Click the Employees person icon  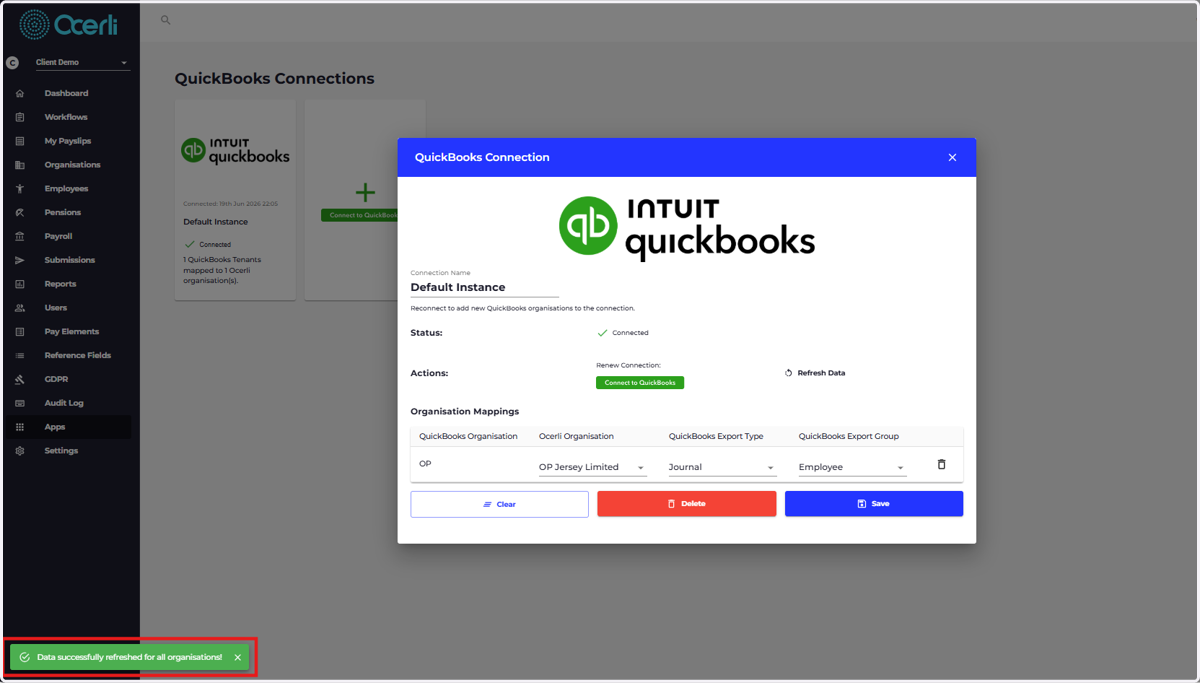coord(20,189)
